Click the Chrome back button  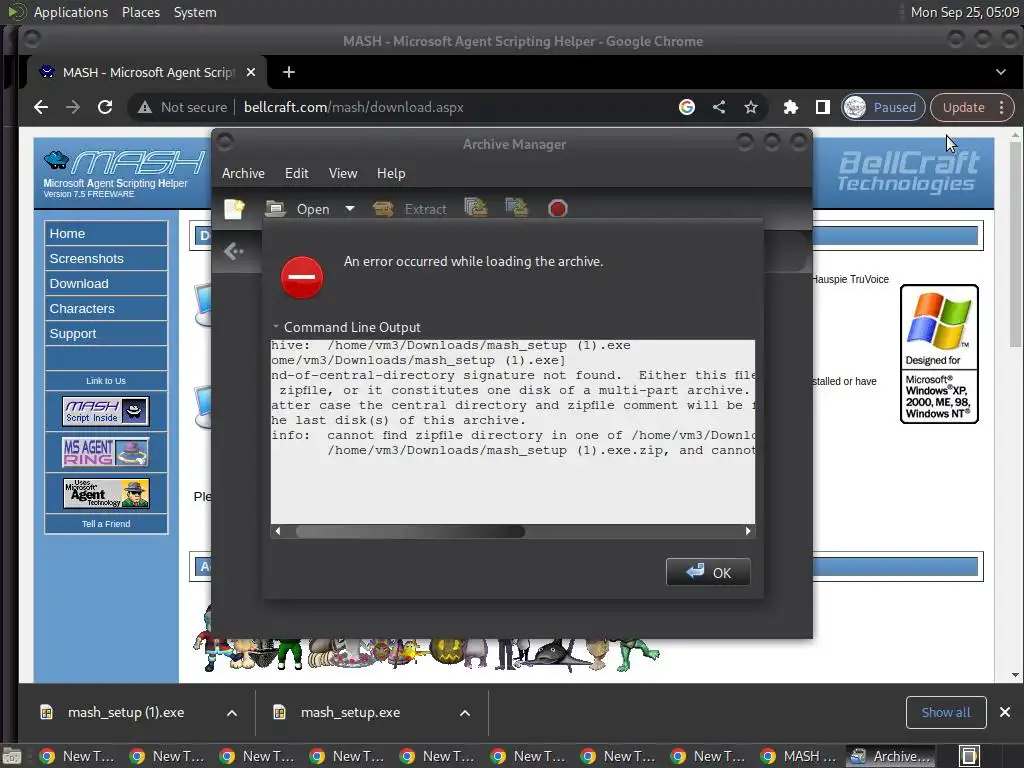pos(40,107)
